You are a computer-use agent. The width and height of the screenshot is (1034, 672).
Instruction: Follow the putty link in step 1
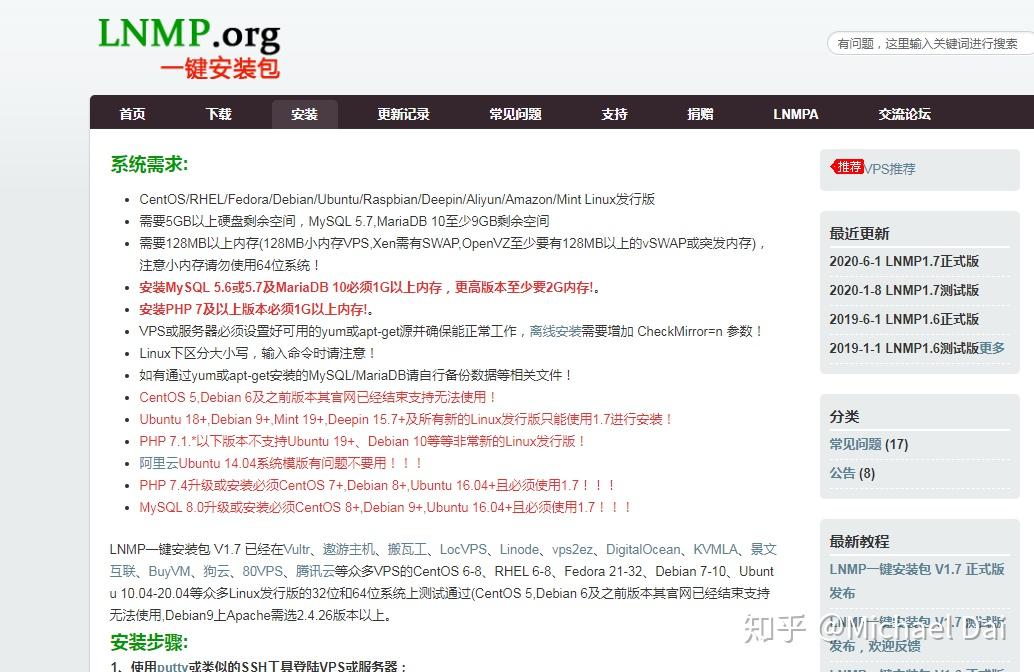(x=172, y=666)
